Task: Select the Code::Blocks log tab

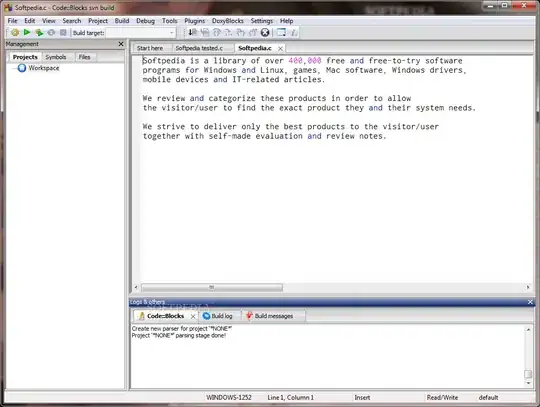Action: [x=165, y=316]
